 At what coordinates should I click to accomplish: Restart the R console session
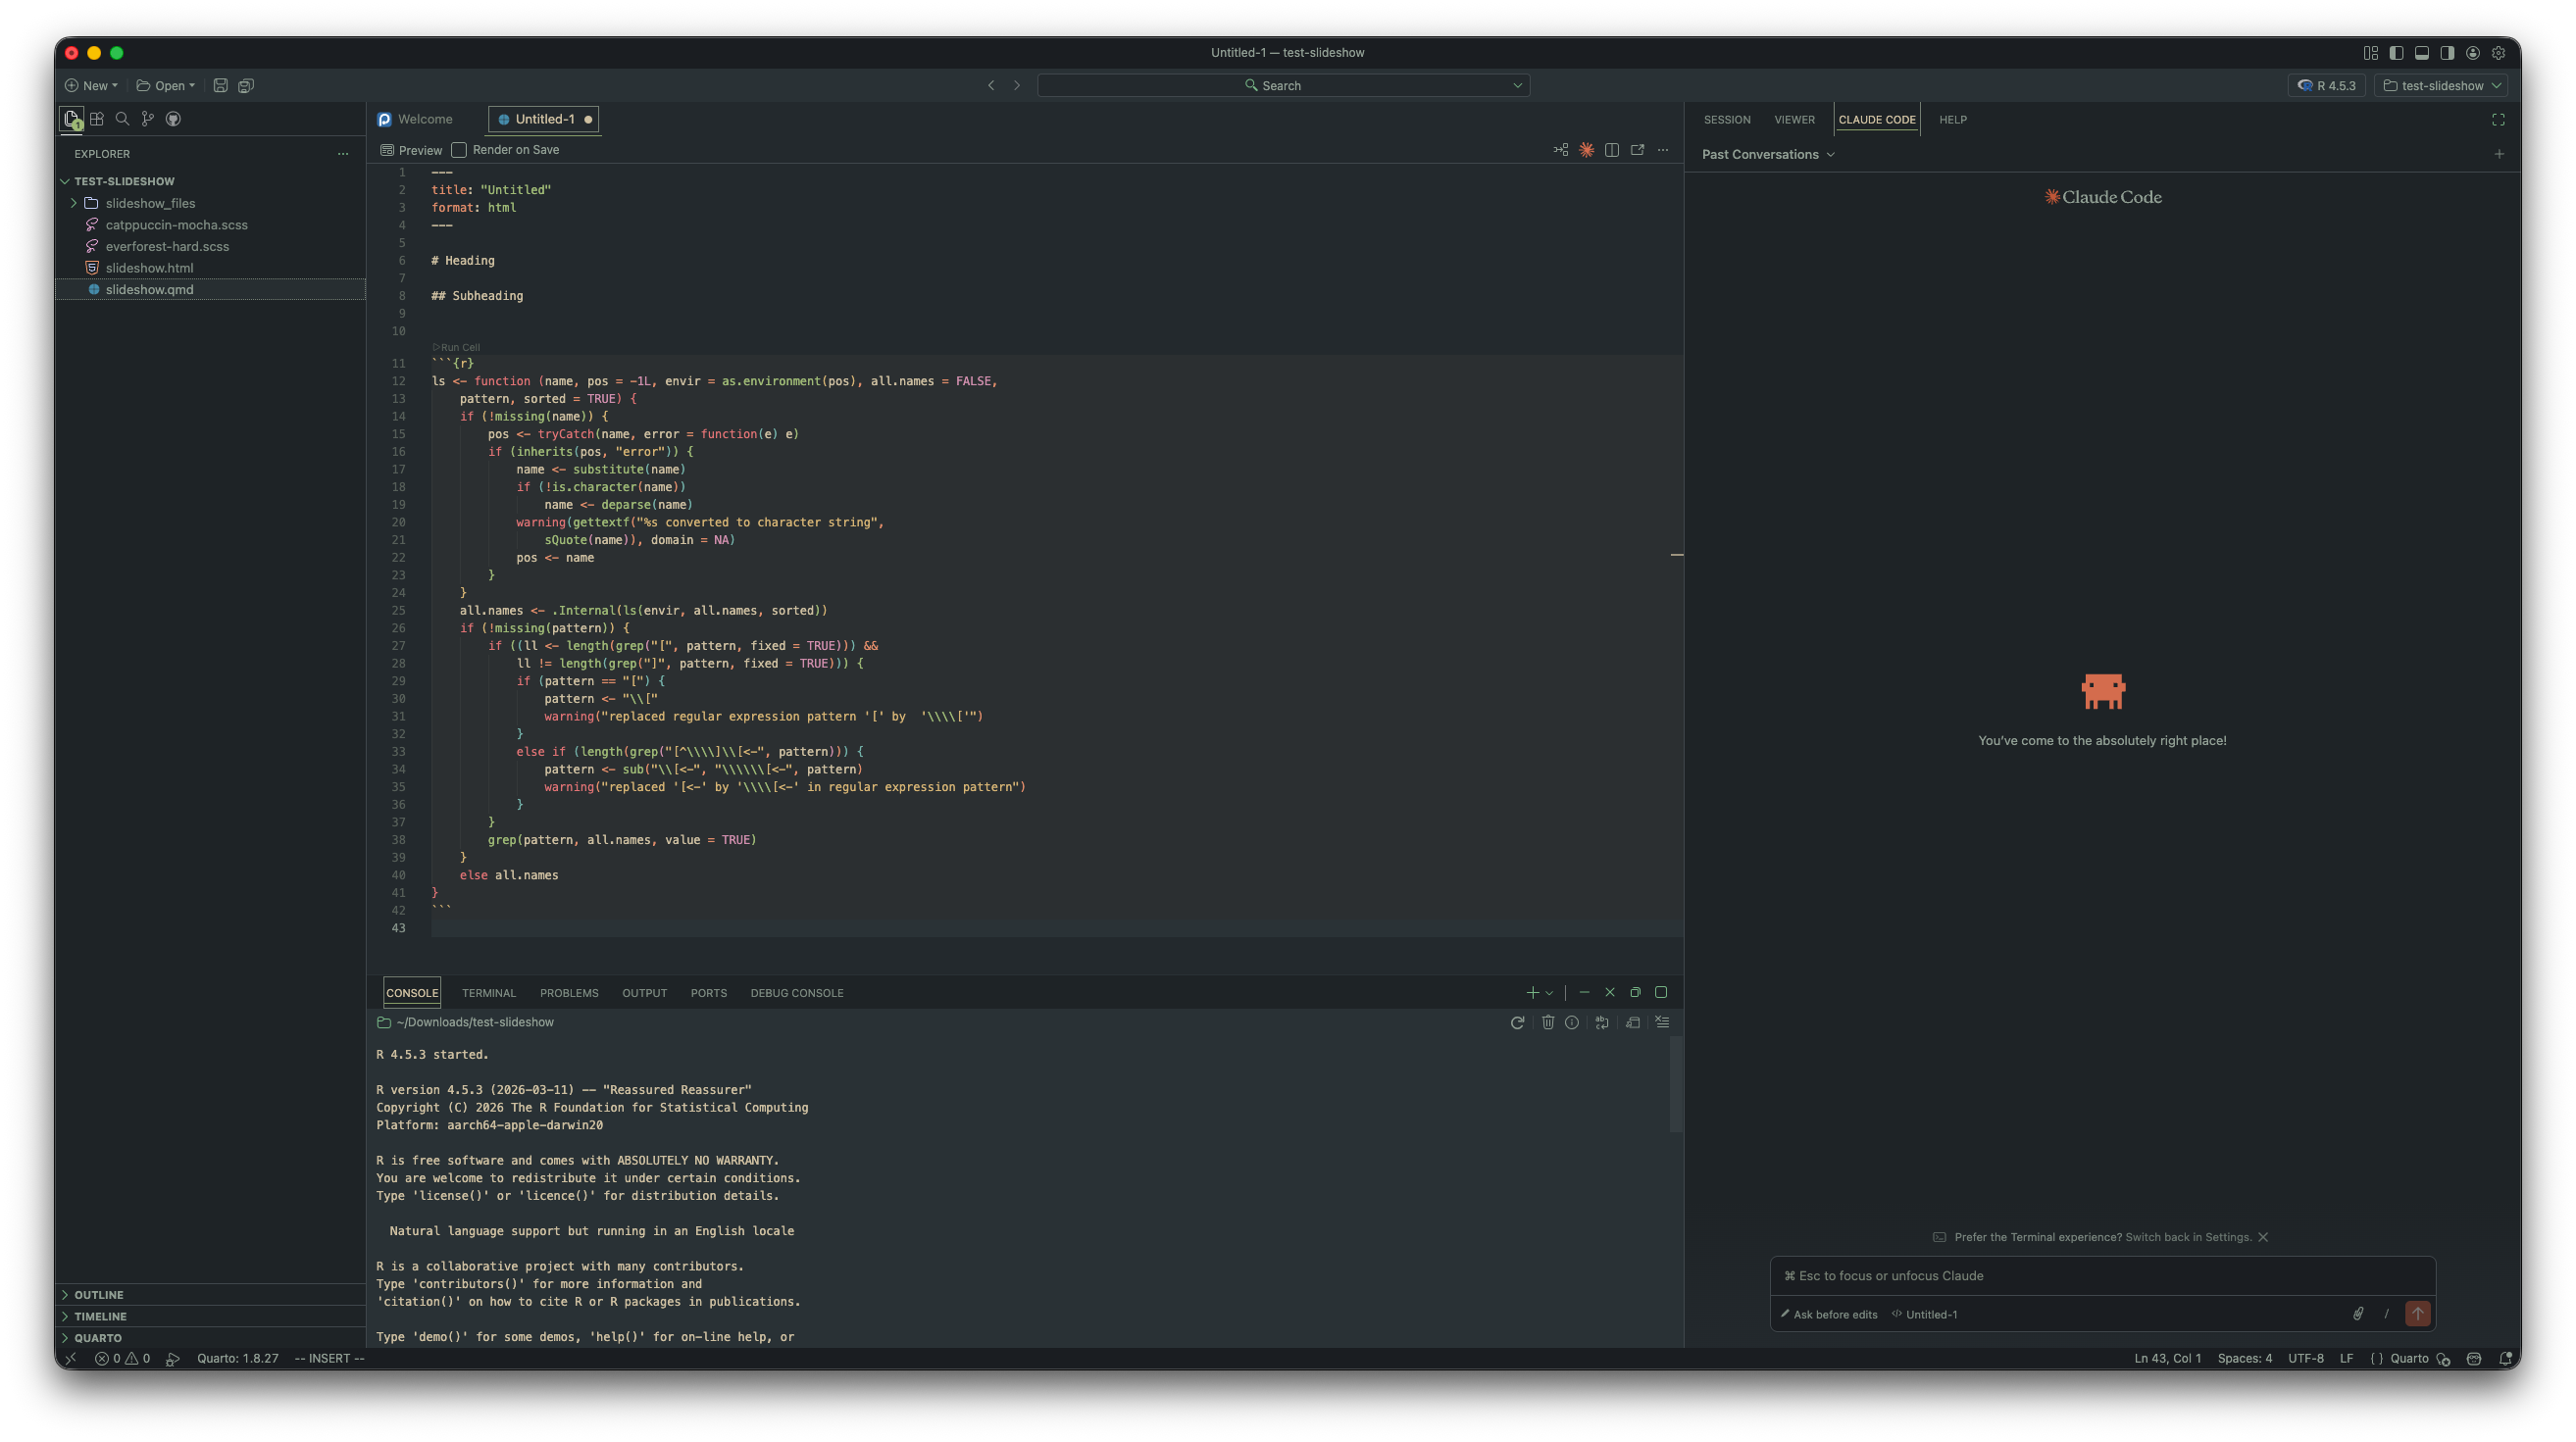pyautogui.click(x=1517, y=1022)
